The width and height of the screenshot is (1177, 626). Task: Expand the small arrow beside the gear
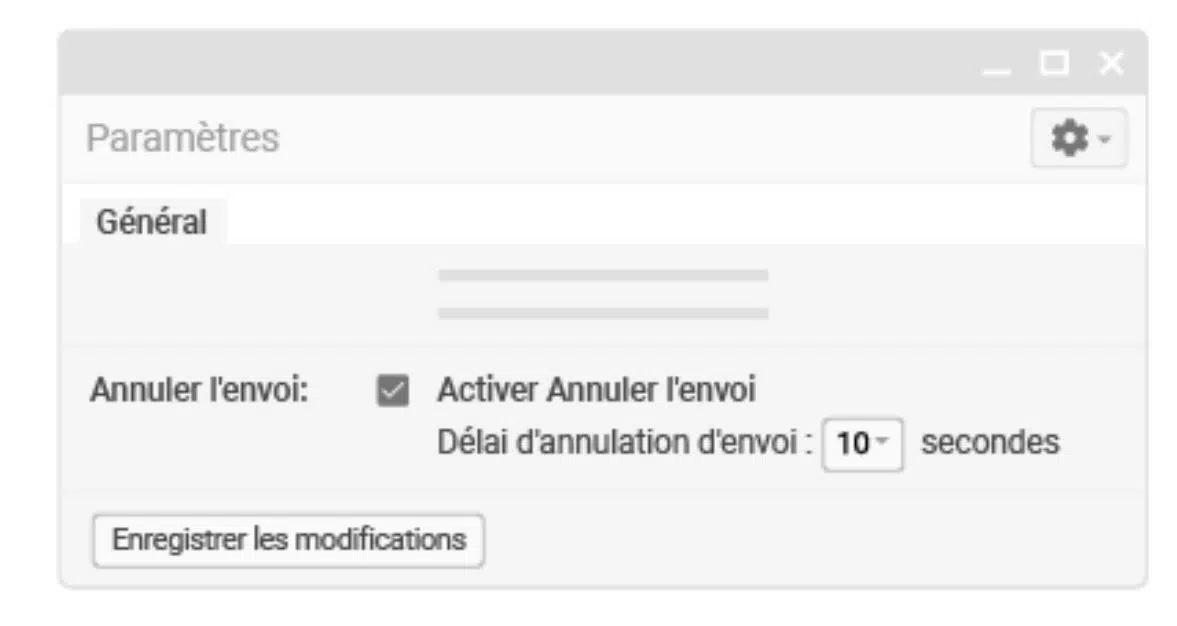(1104, 139)
